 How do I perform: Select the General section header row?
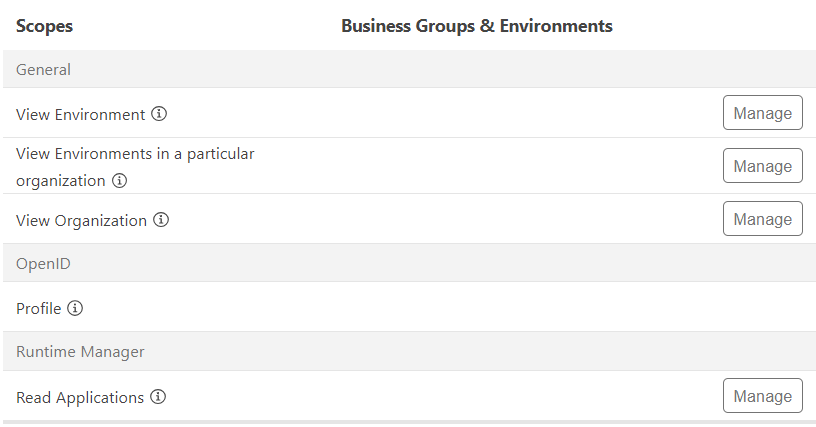[x=410, y=69]
